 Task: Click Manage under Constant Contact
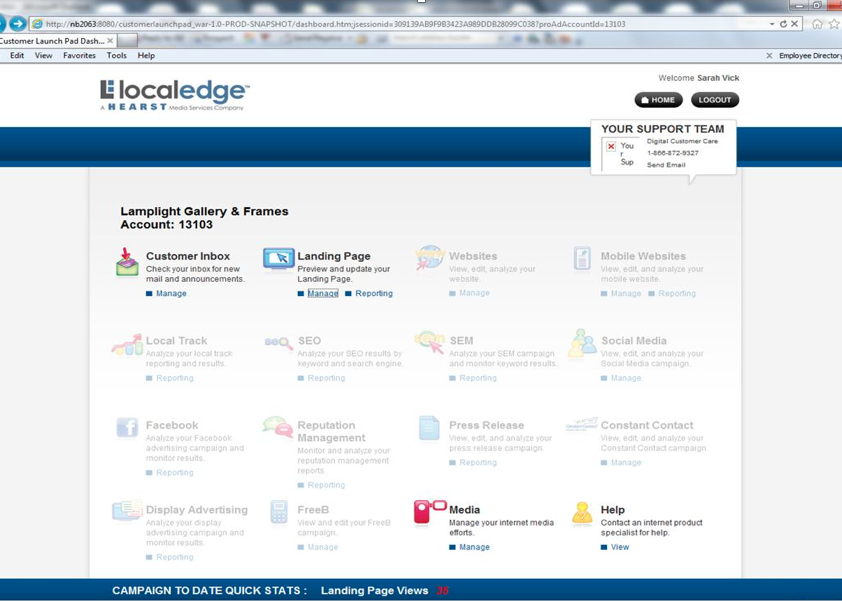[626, 462]
